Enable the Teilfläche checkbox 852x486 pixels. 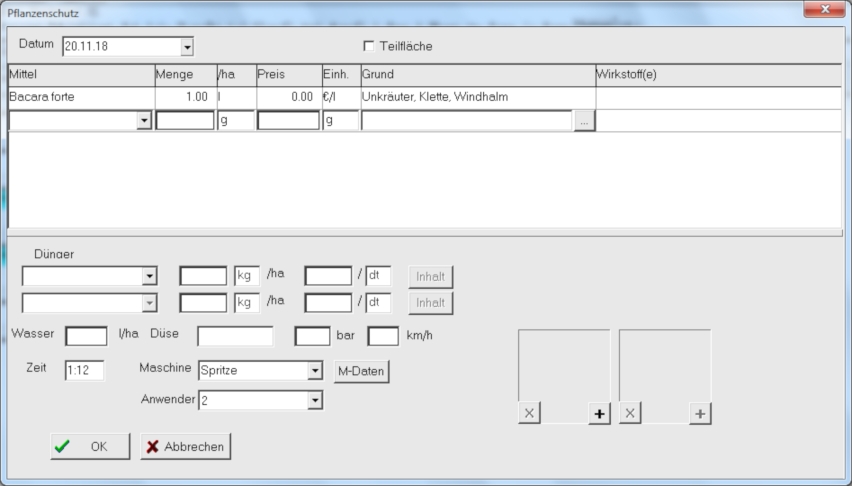coord(369,46)
